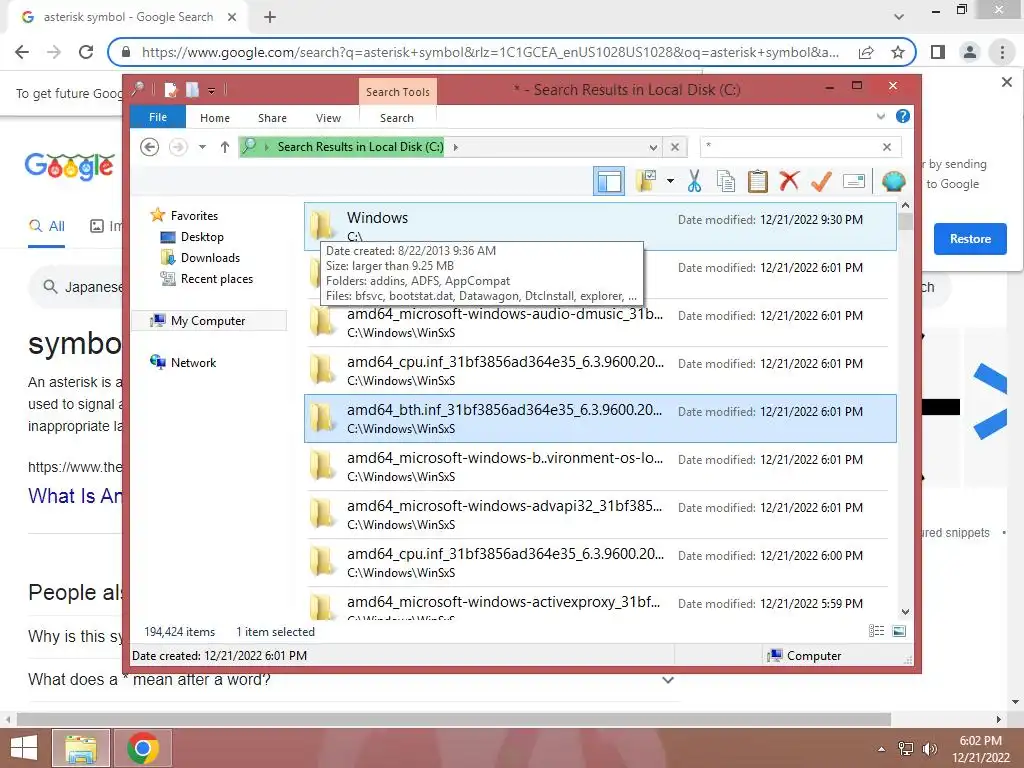Switch to large icons view in status bar
This screenshot has height=768, width=1024.
pos(899,631)
